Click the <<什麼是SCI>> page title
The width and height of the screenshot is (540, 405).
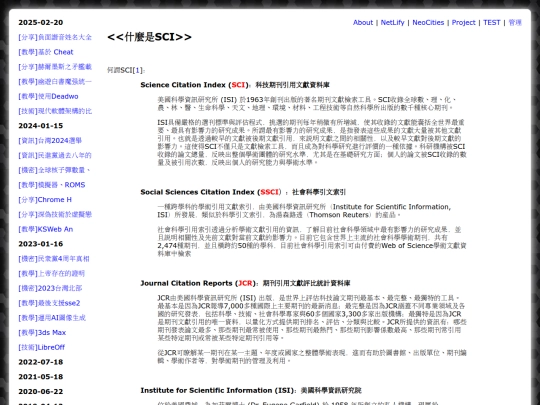pyautogui.click(x=149, y=37)
